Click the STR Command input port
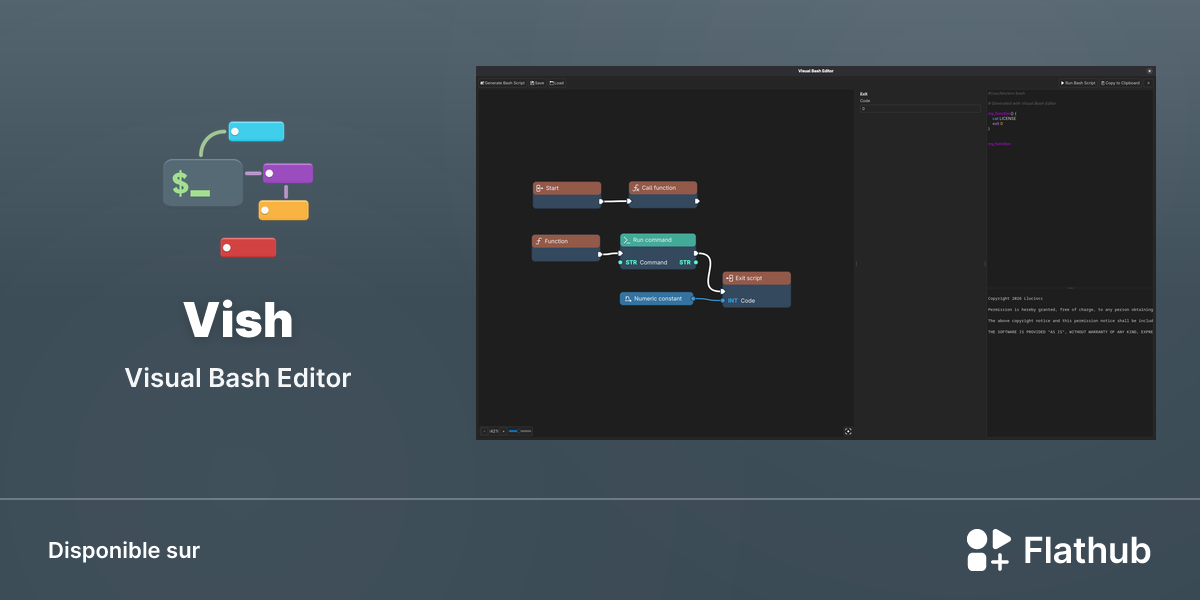Screen dimensions: 1200x600 point(620,263)
